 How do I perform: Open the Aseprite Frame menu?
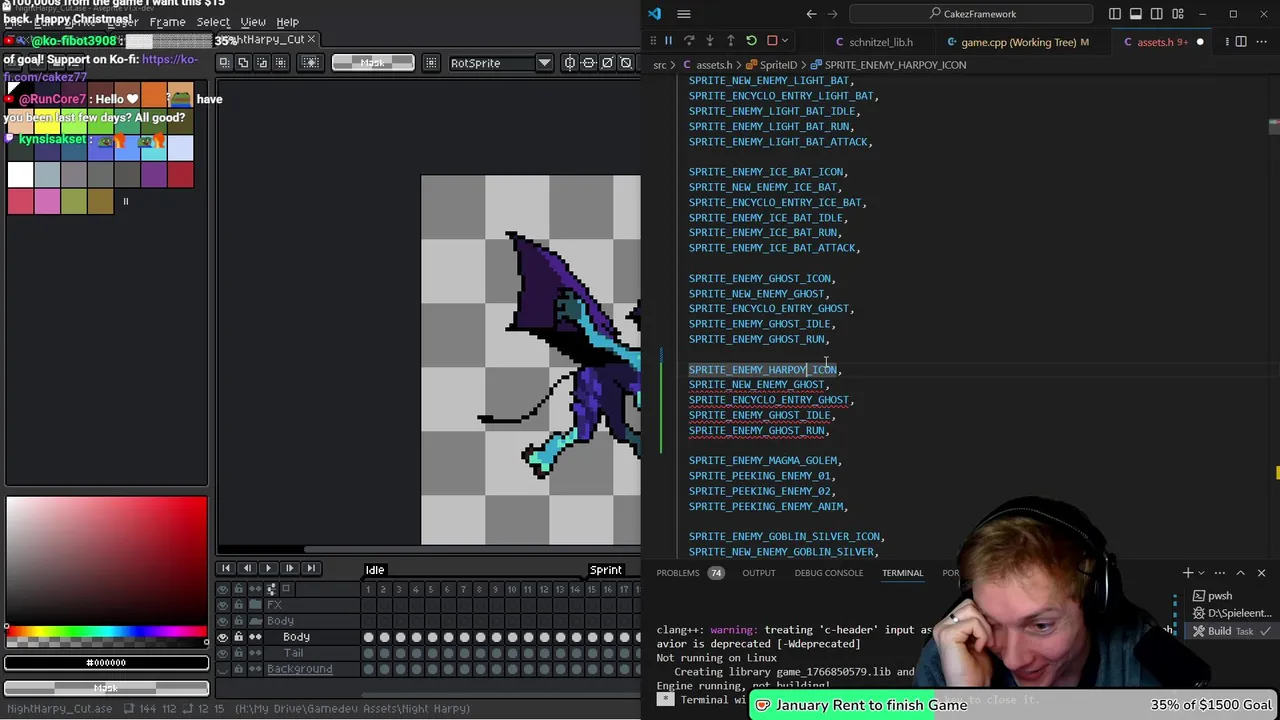pyautogui.click(x=167, y=22)
